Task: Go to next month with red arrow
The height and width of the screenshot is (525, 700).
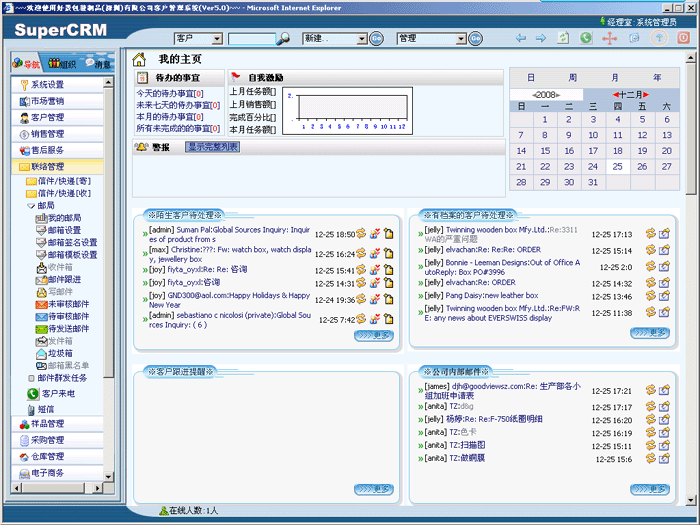Action: [646, 95]
